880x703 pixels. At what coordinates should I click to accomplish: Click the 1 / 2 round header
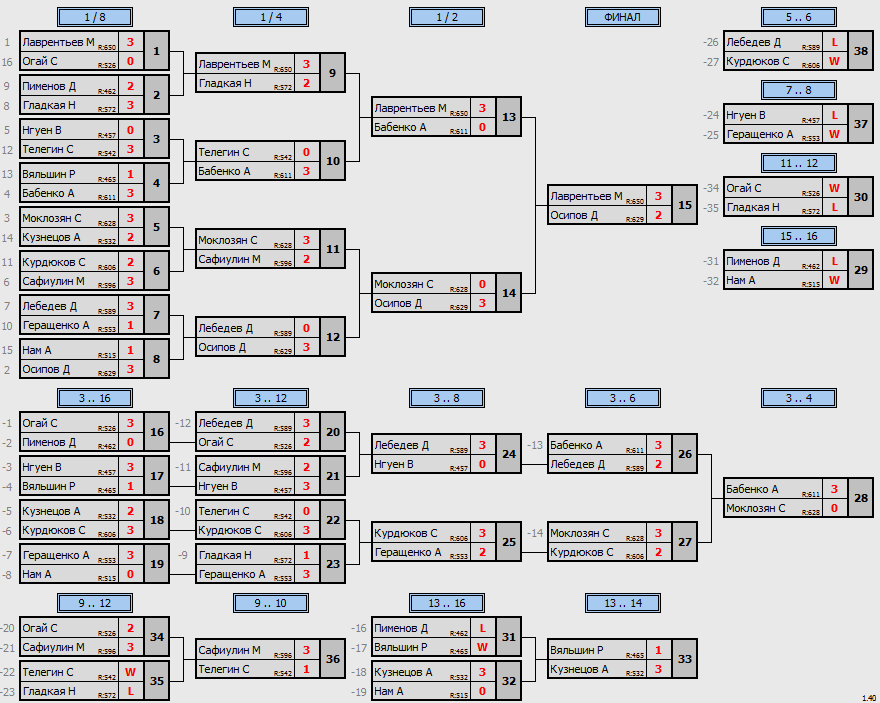click(447, 17)
